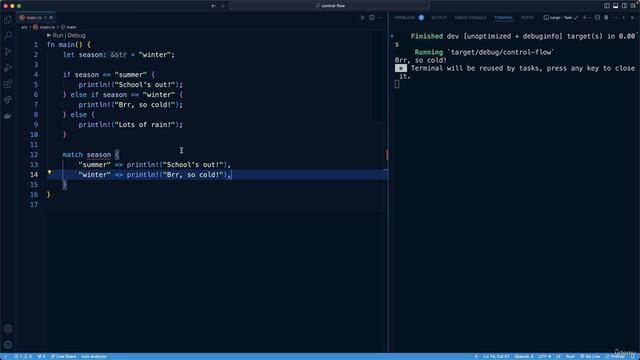This screenshot has height=360, width=640.
Task: Click the &str type hint on line 2
Action: (x=119, y=55)
